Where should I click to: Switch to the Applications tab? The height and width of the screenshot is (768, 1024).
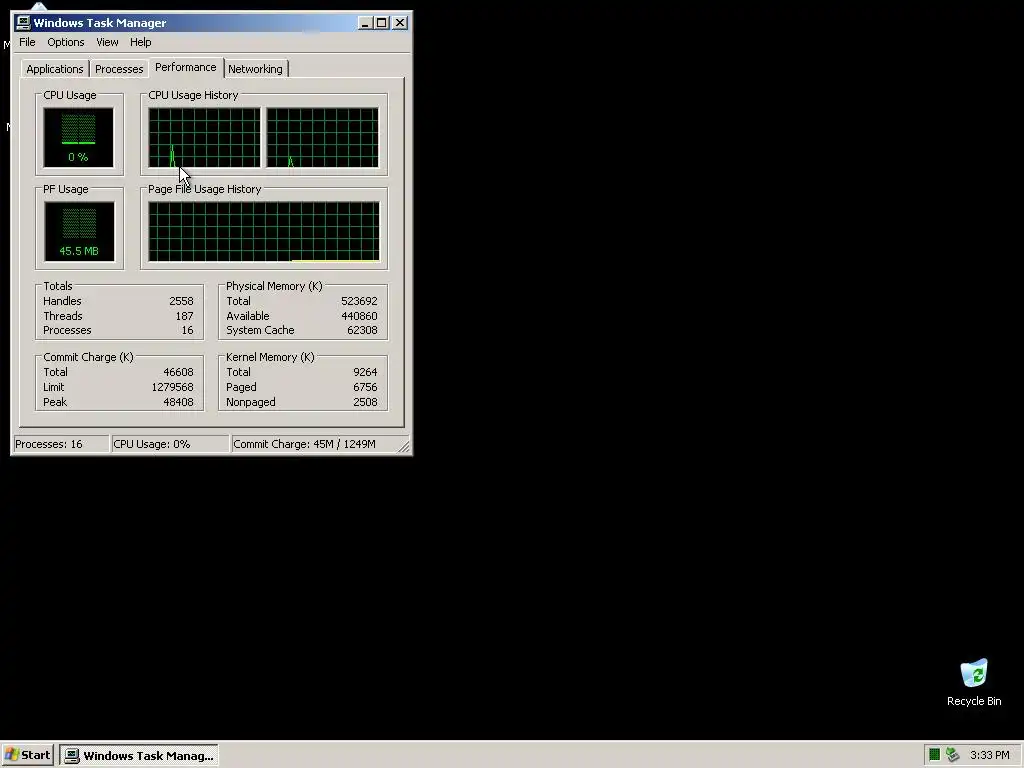tap(55, 69)
